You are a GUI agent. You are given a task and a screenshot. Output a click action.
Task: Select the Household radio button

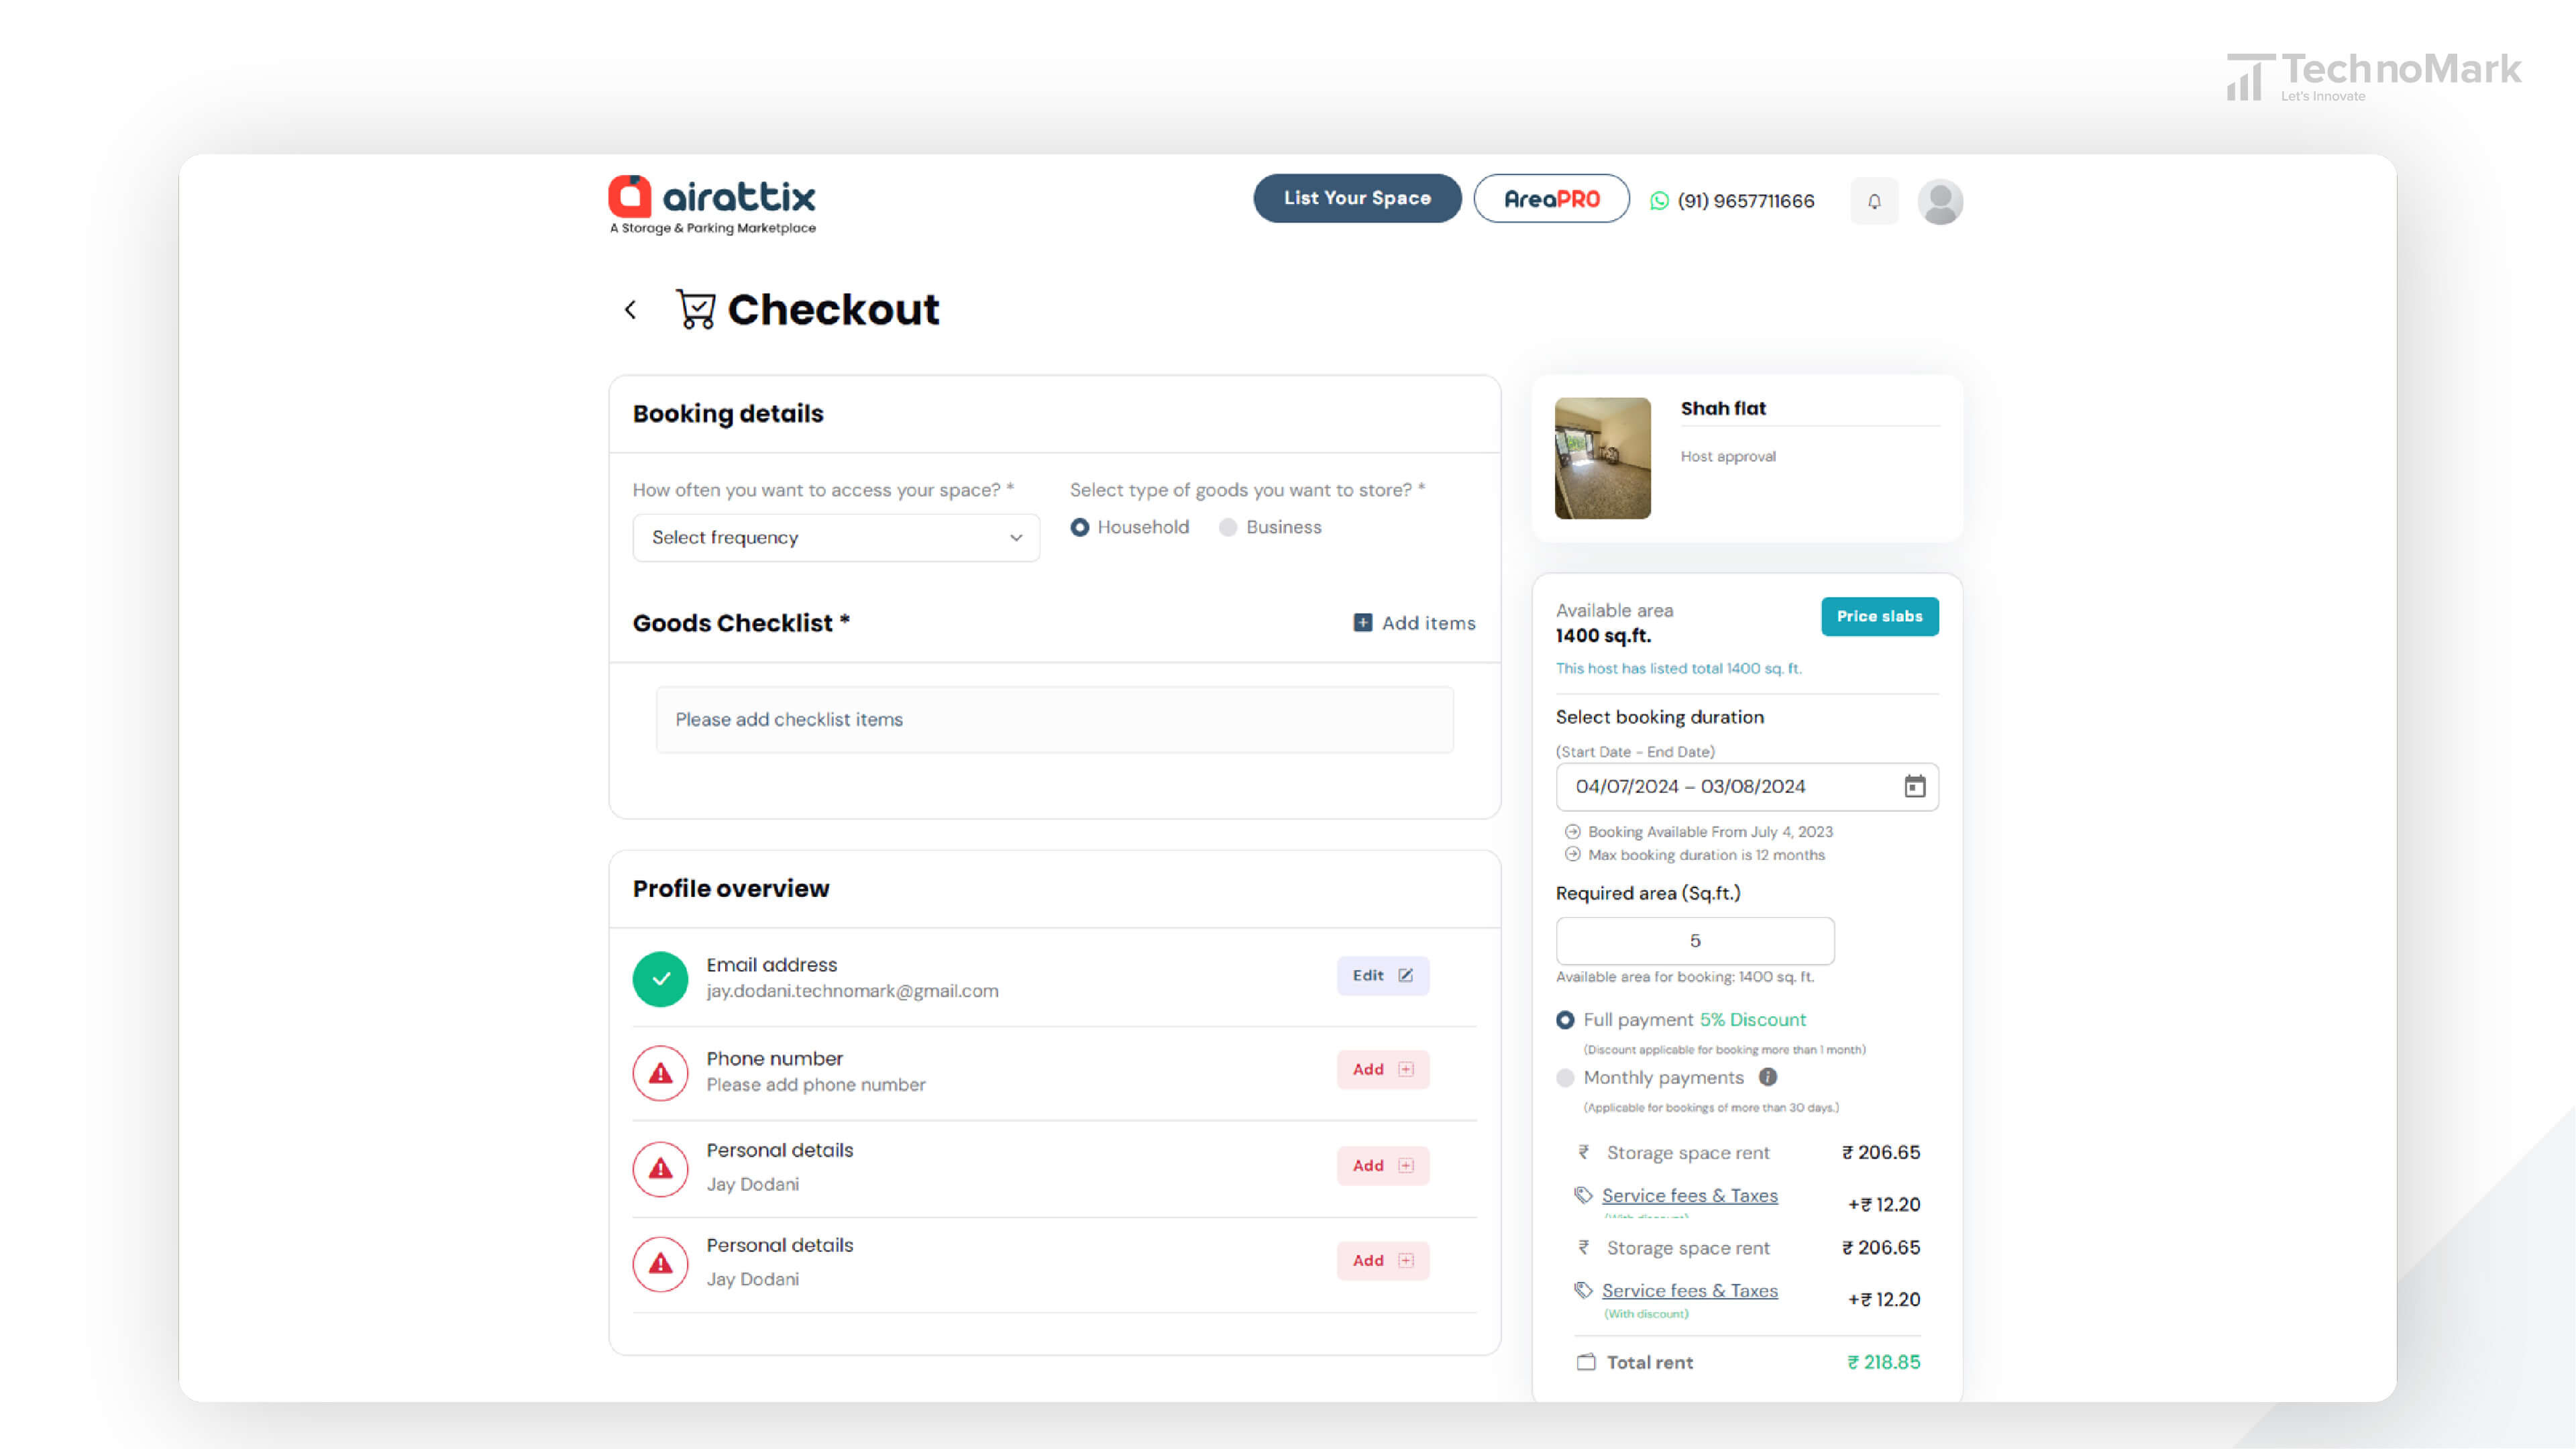click(1081, 525)
